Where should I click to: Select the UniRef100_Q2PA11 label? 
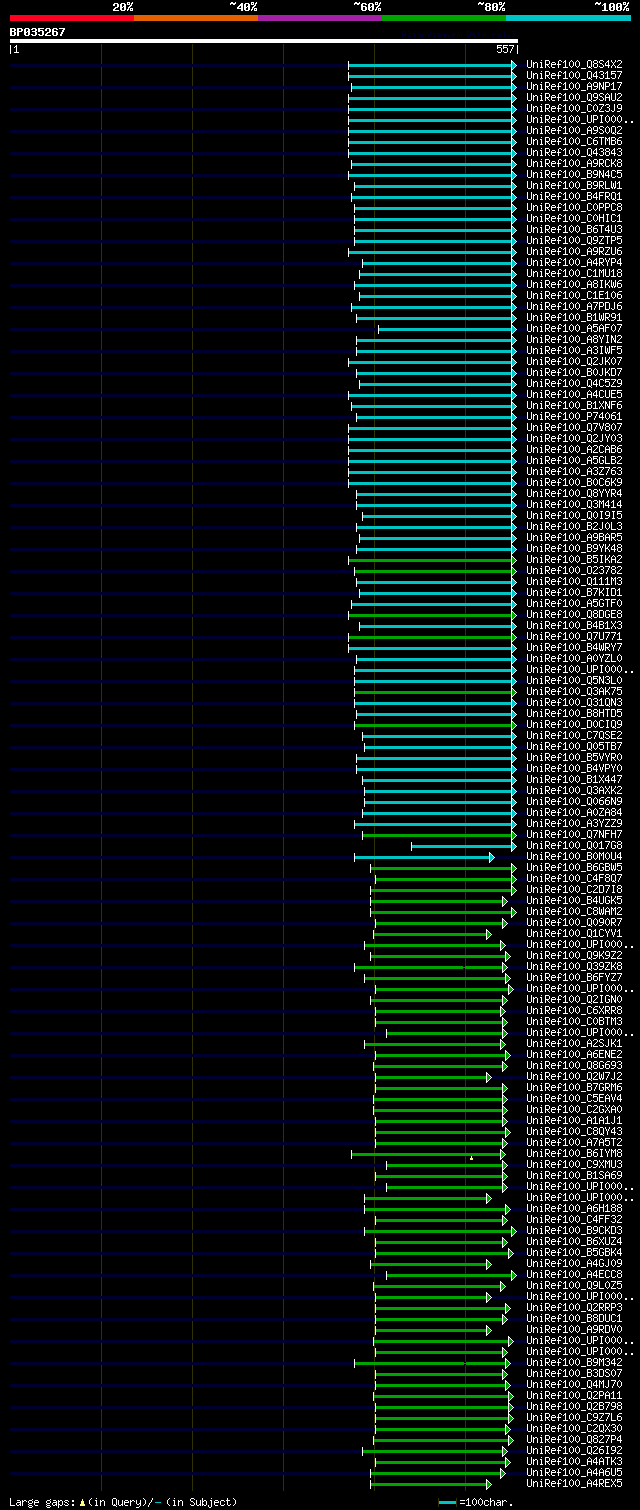point(574,1395)
